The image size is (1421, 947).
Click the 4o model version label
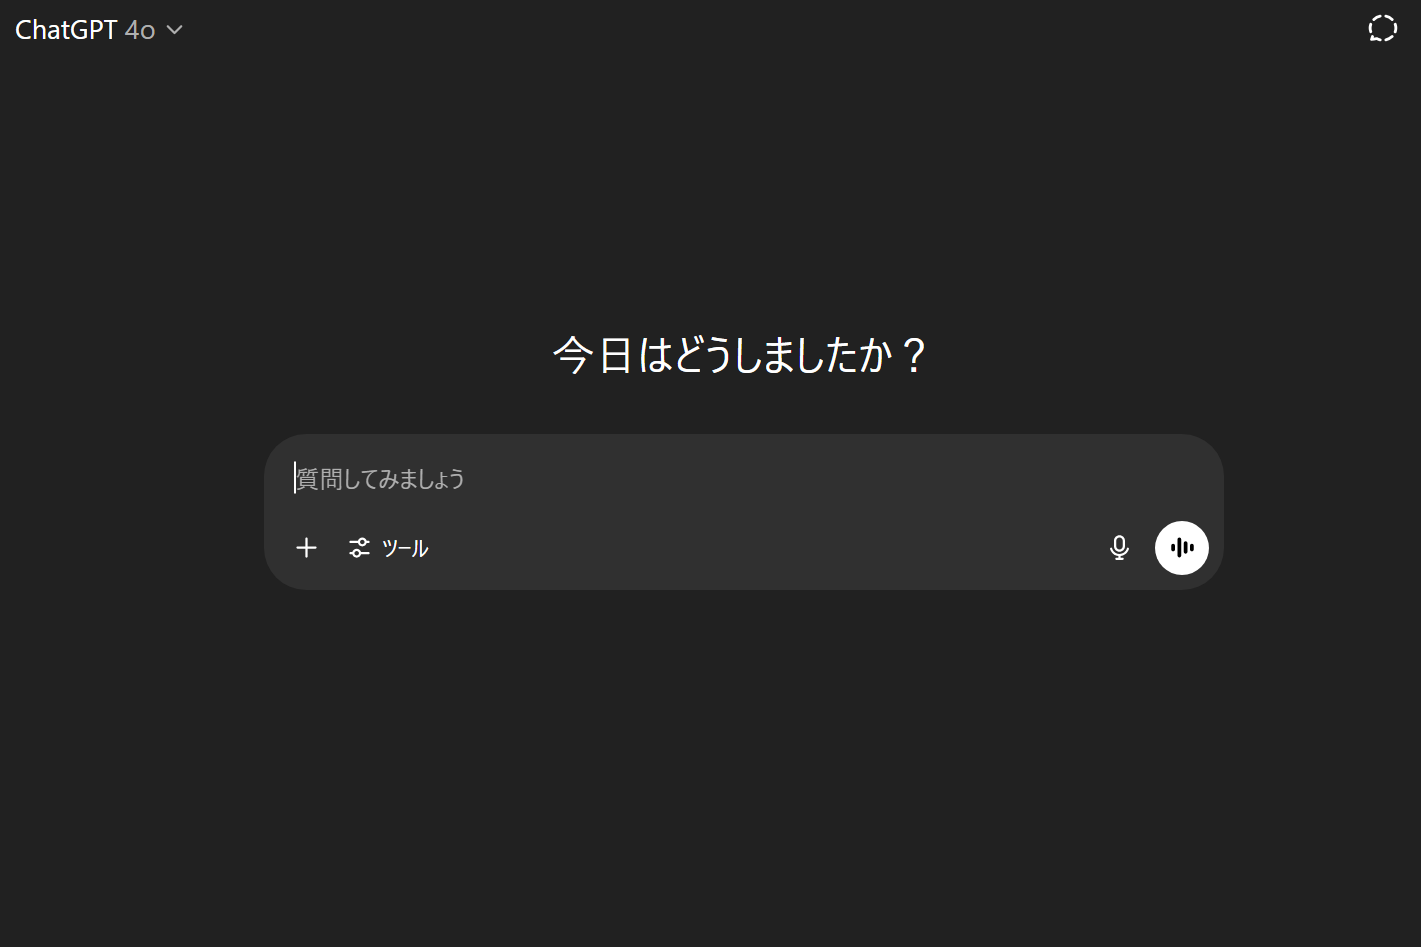(140, 30)
